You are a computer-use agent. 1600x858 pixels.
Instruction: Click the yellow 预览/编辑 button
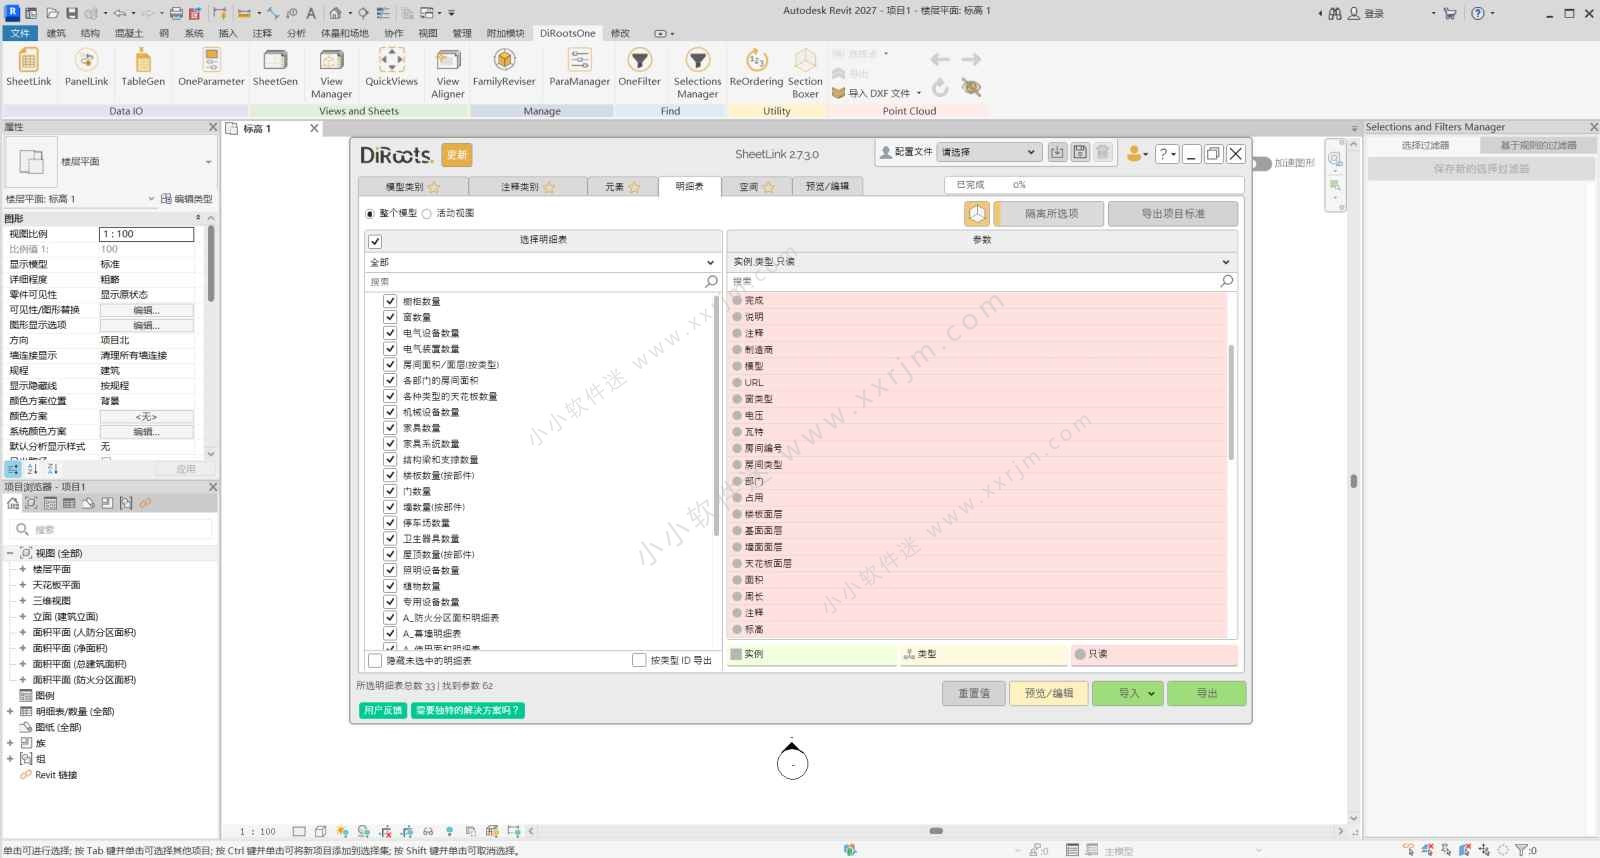click(1049, 693)
